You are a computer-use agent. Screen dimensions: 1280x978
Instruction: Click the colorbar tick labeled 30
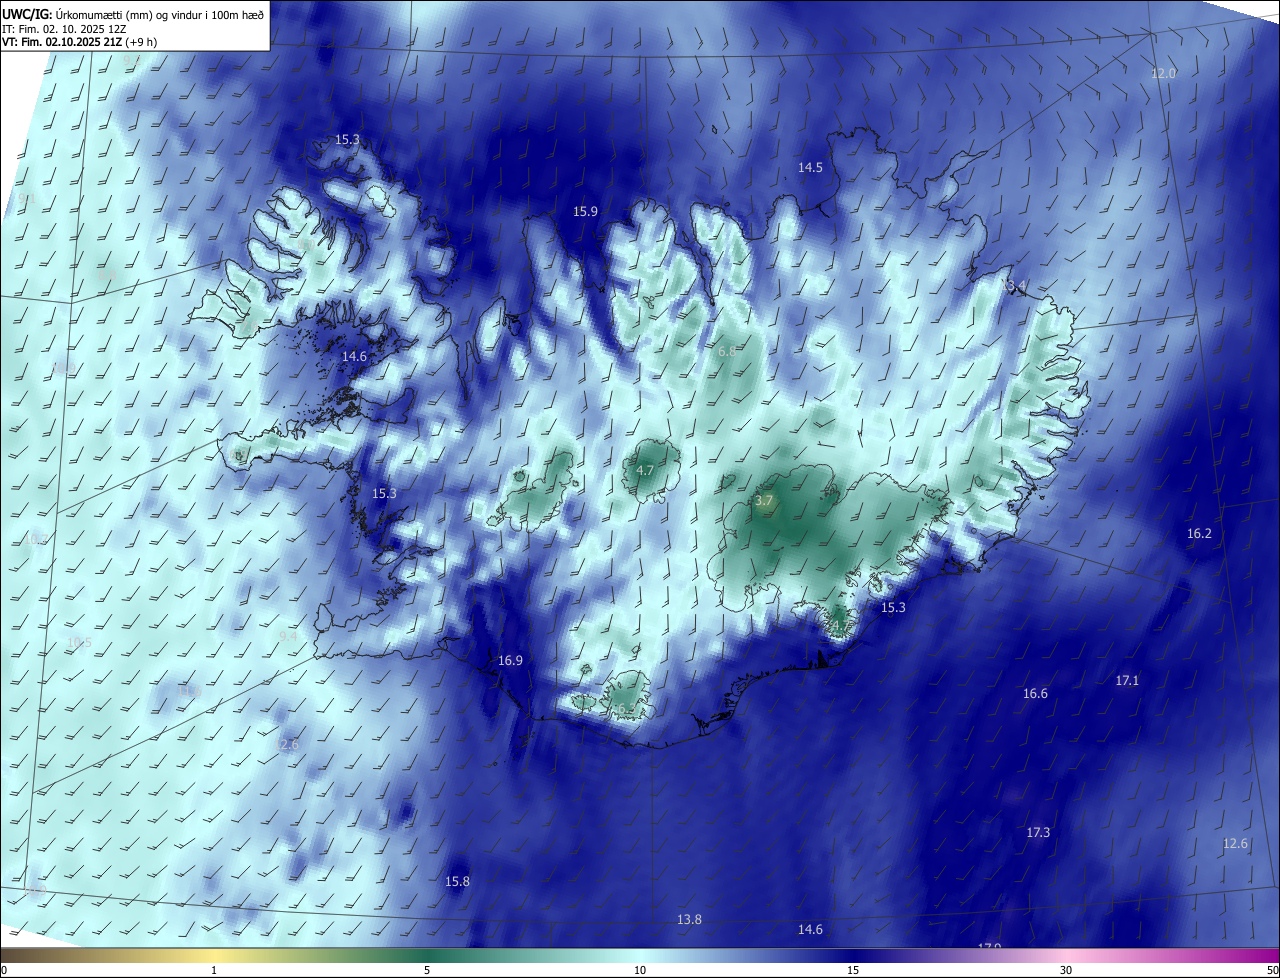coord(1066,971)
